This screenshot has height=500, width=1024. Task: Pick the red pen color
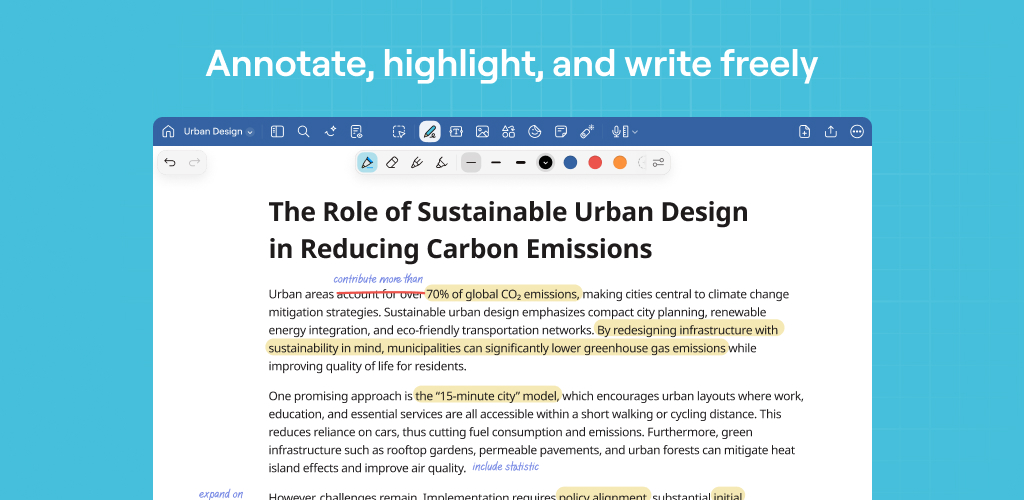pos(595,162)
